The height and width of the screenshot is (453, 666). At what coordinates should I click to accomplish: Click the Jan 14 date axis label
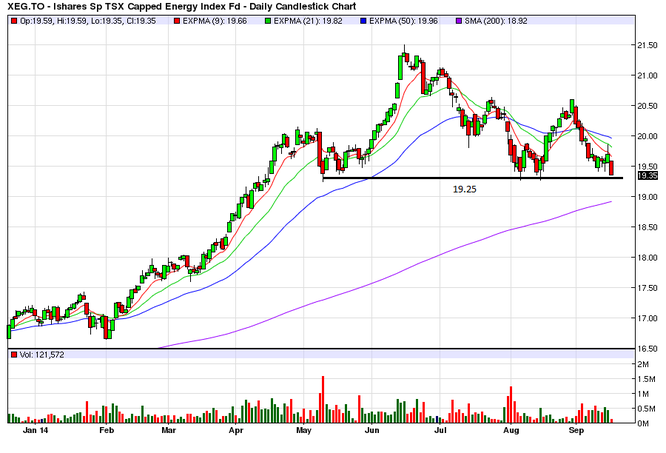click(x=36, y=430)
